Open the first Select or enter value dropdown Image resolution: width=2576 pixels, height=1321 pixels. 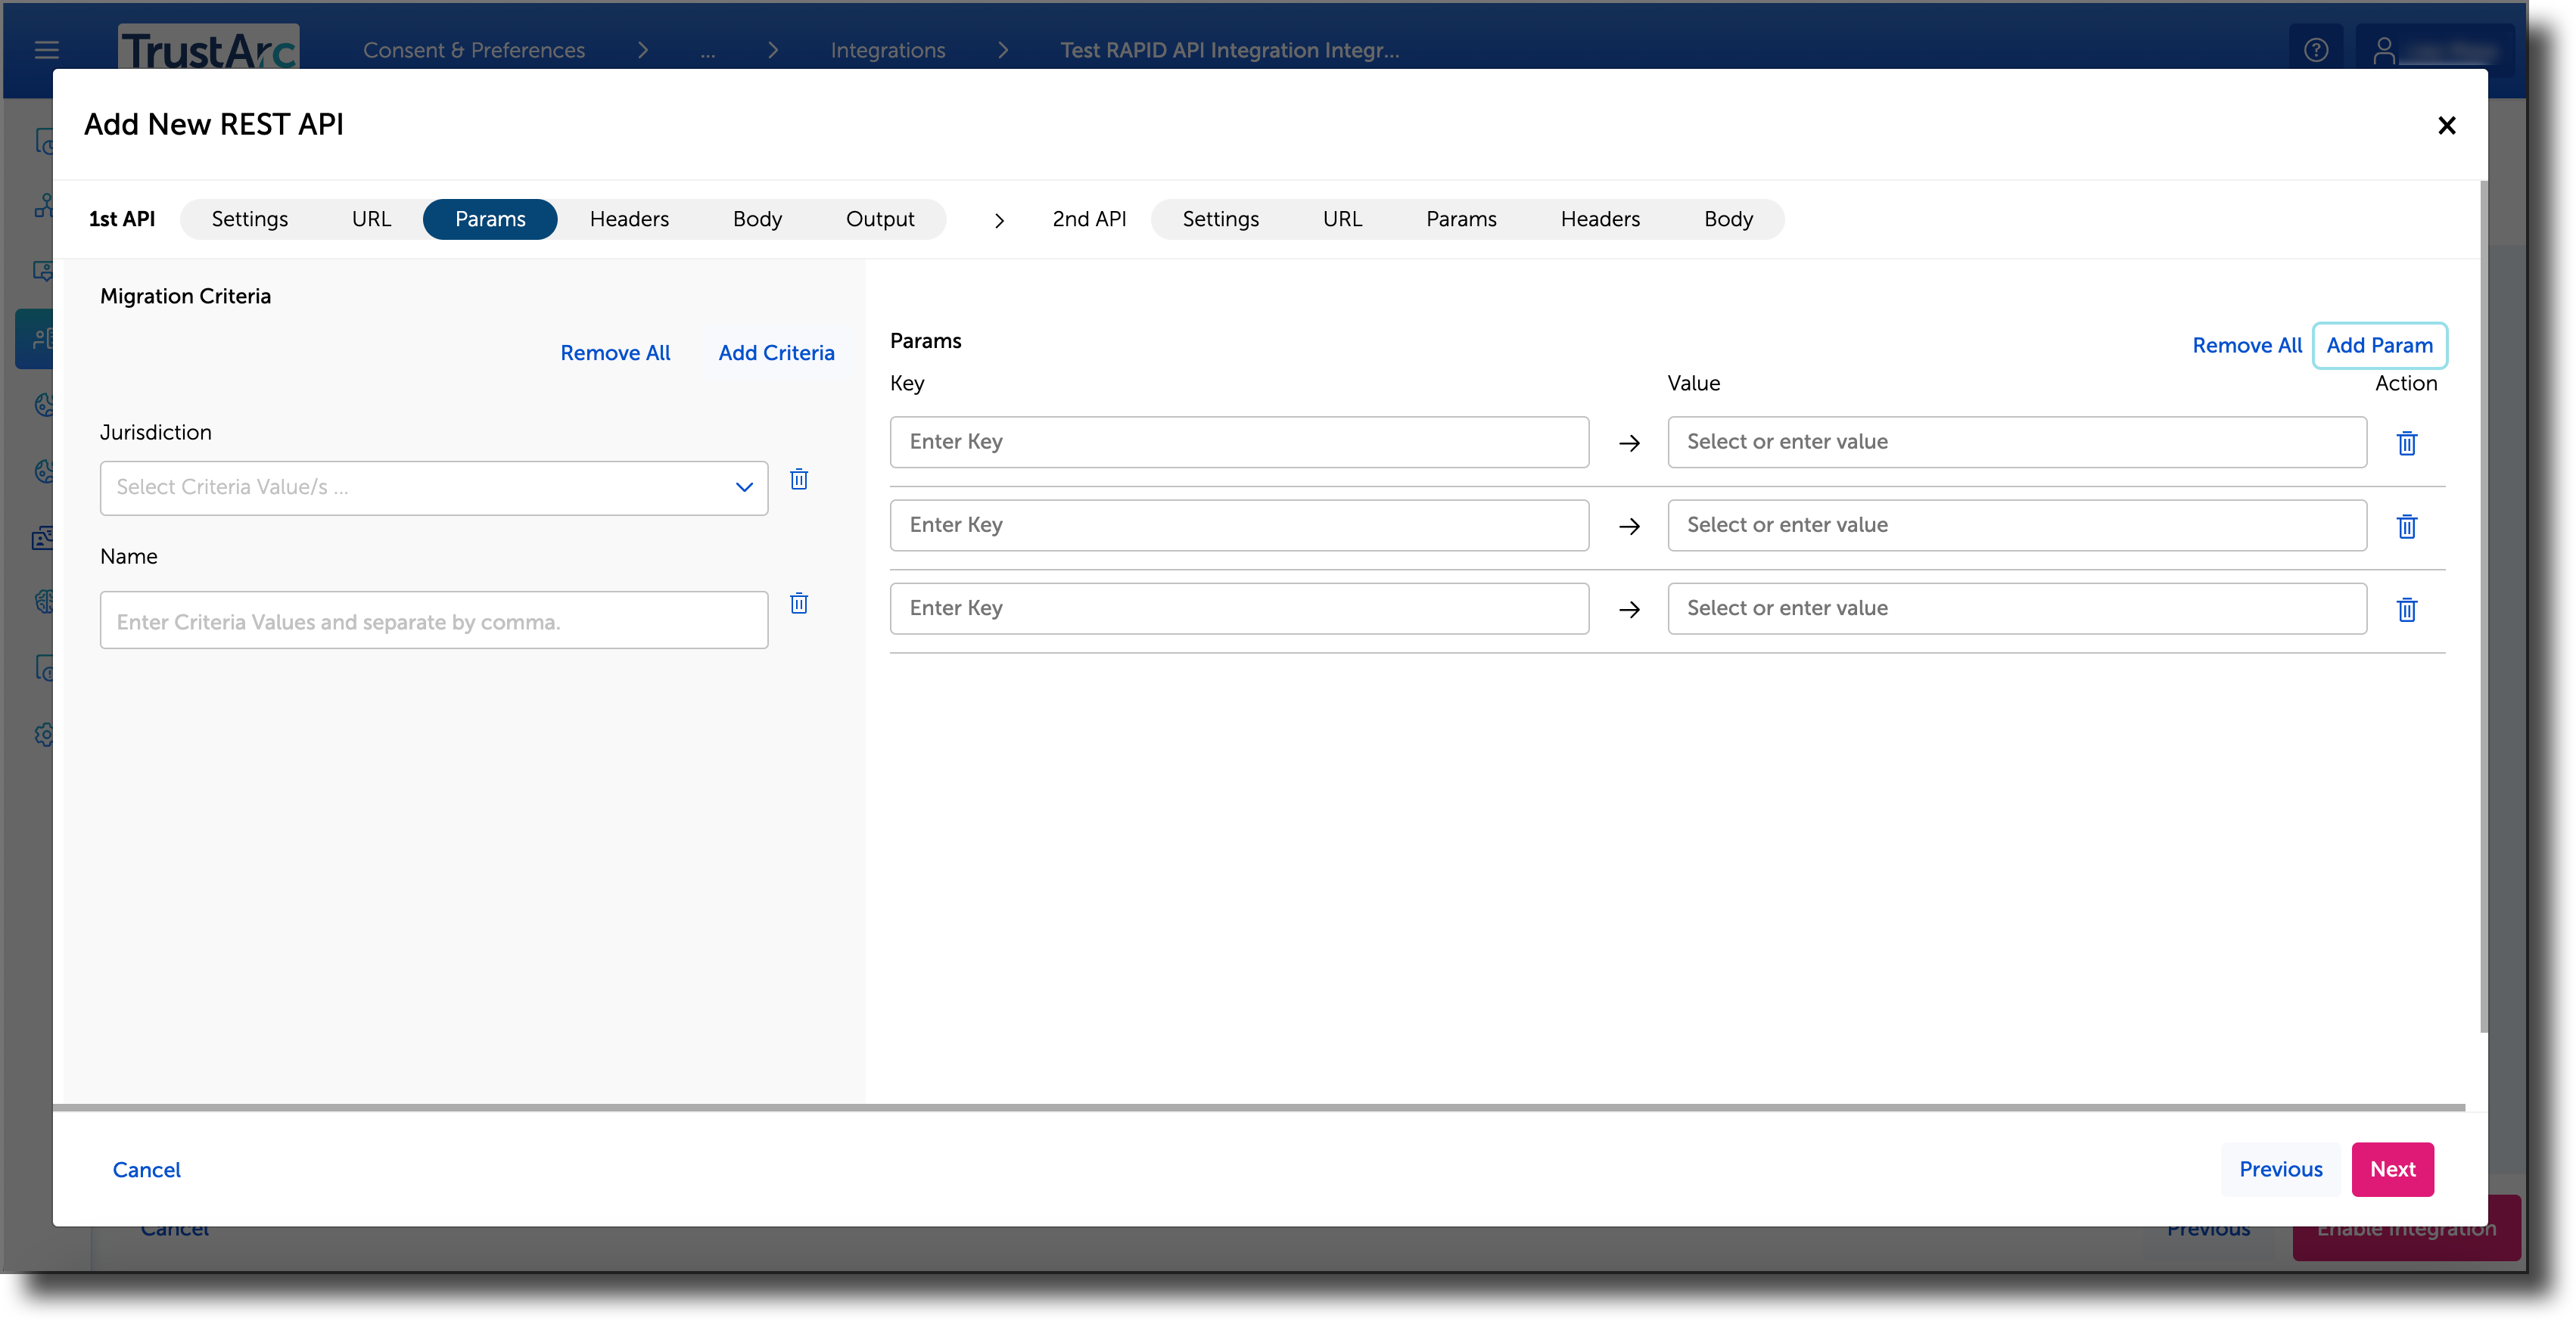[2017, 441]
